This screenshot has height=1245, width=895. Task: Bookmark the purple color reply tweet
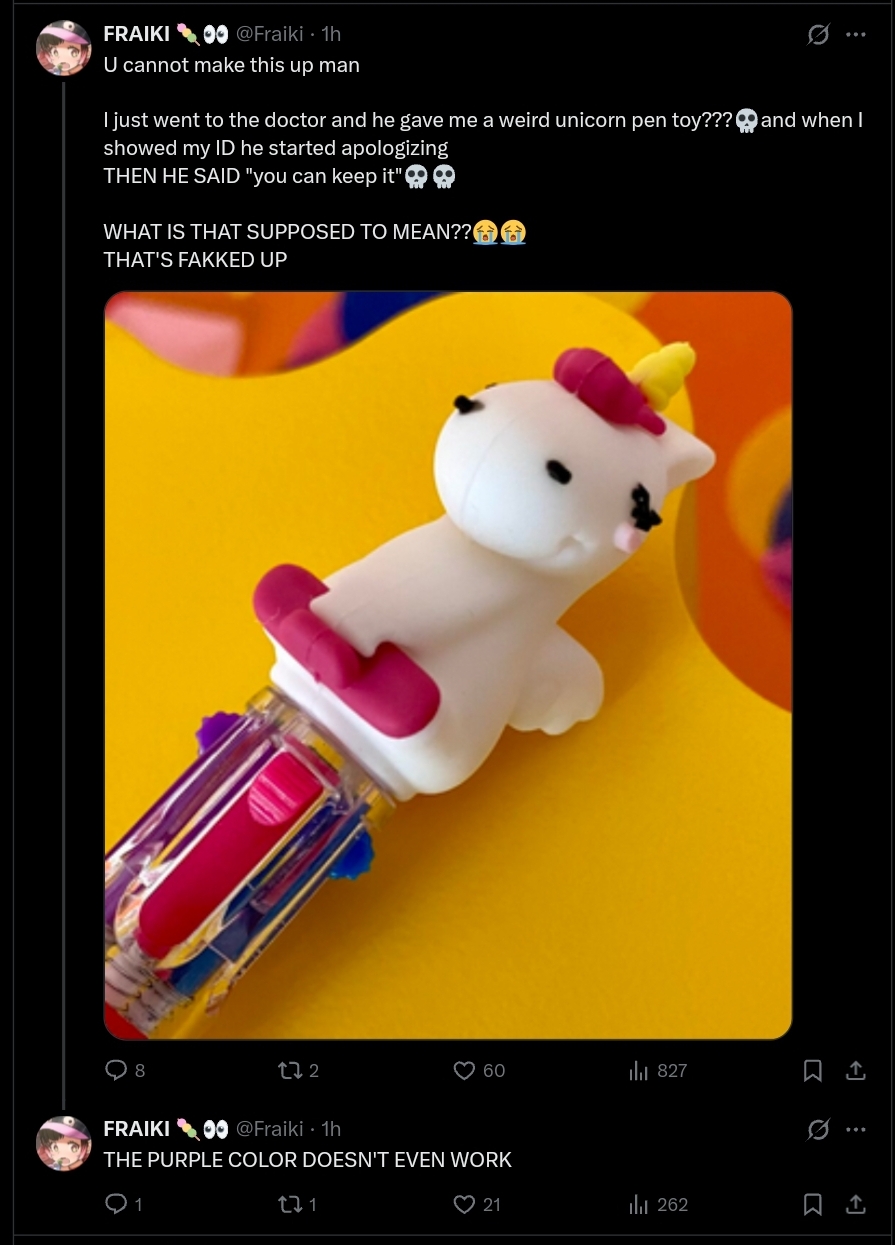click(813, 1204)
